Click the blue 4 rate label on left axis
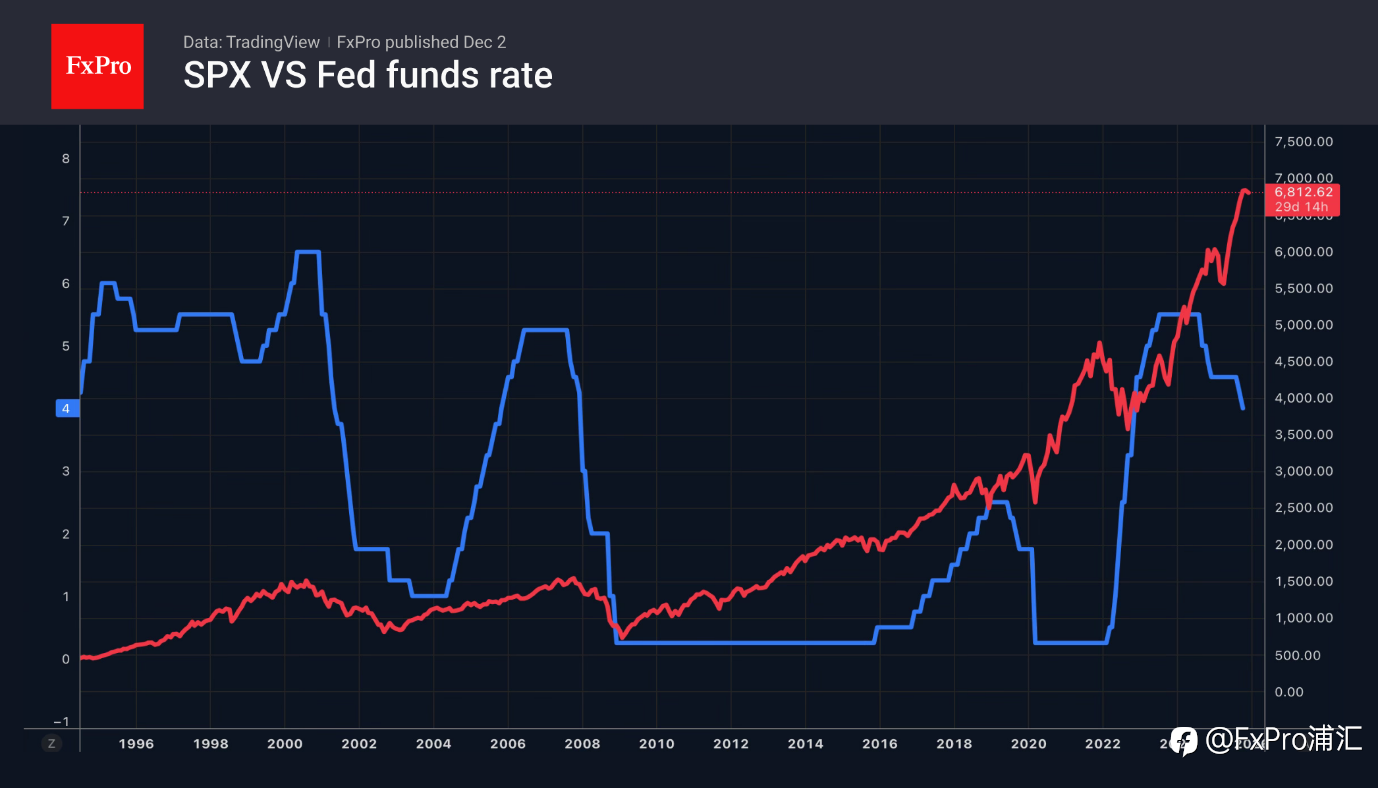The image size is (1378, 788). (66, 408)
